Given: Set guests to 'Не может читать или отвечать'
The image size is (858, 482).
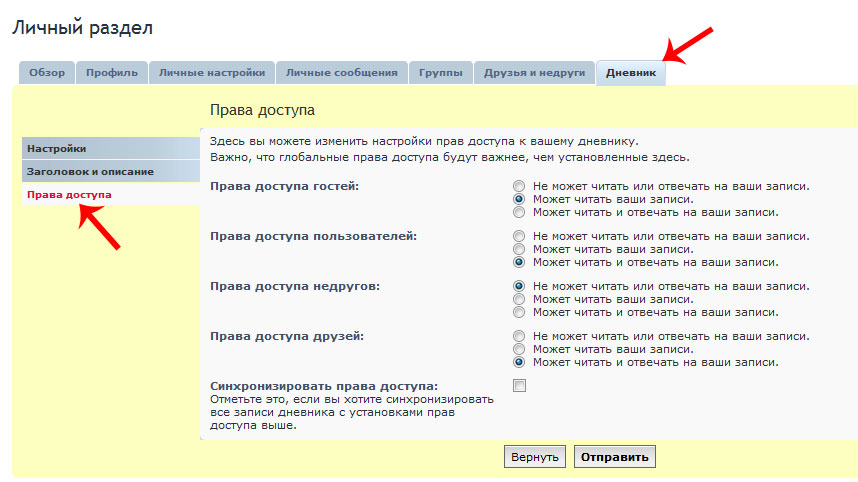Looking at the screenshot, I should tap(519, 186).
